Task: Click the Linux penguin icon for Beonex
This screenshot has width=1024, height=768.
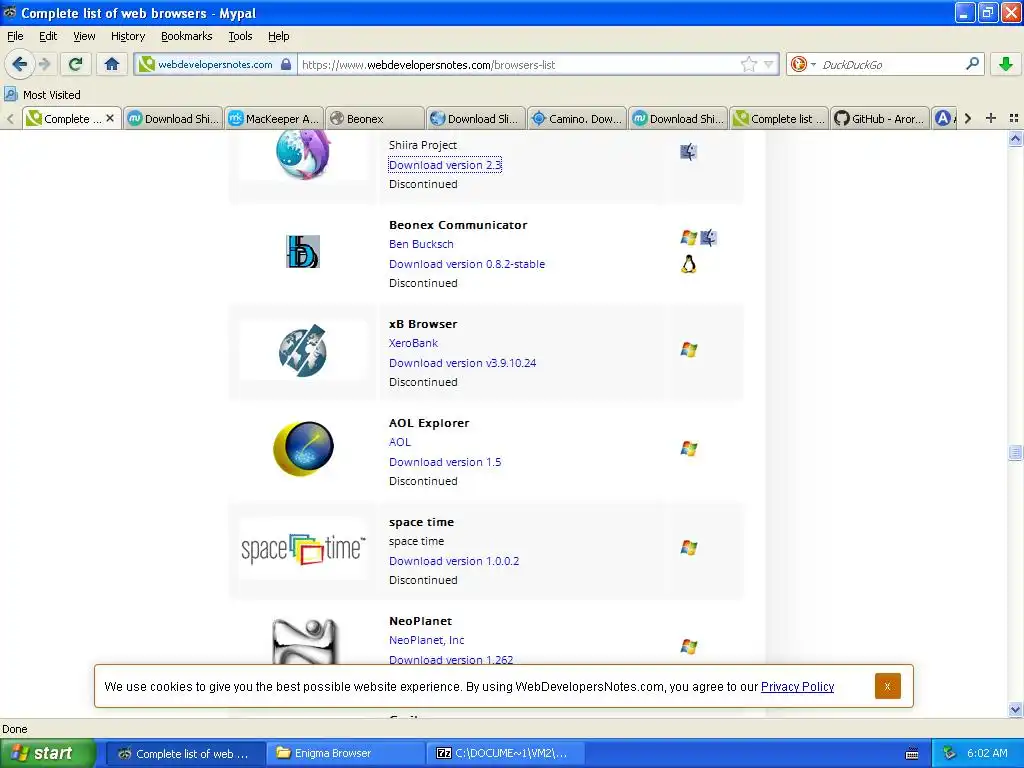Action: click(688, 264)
